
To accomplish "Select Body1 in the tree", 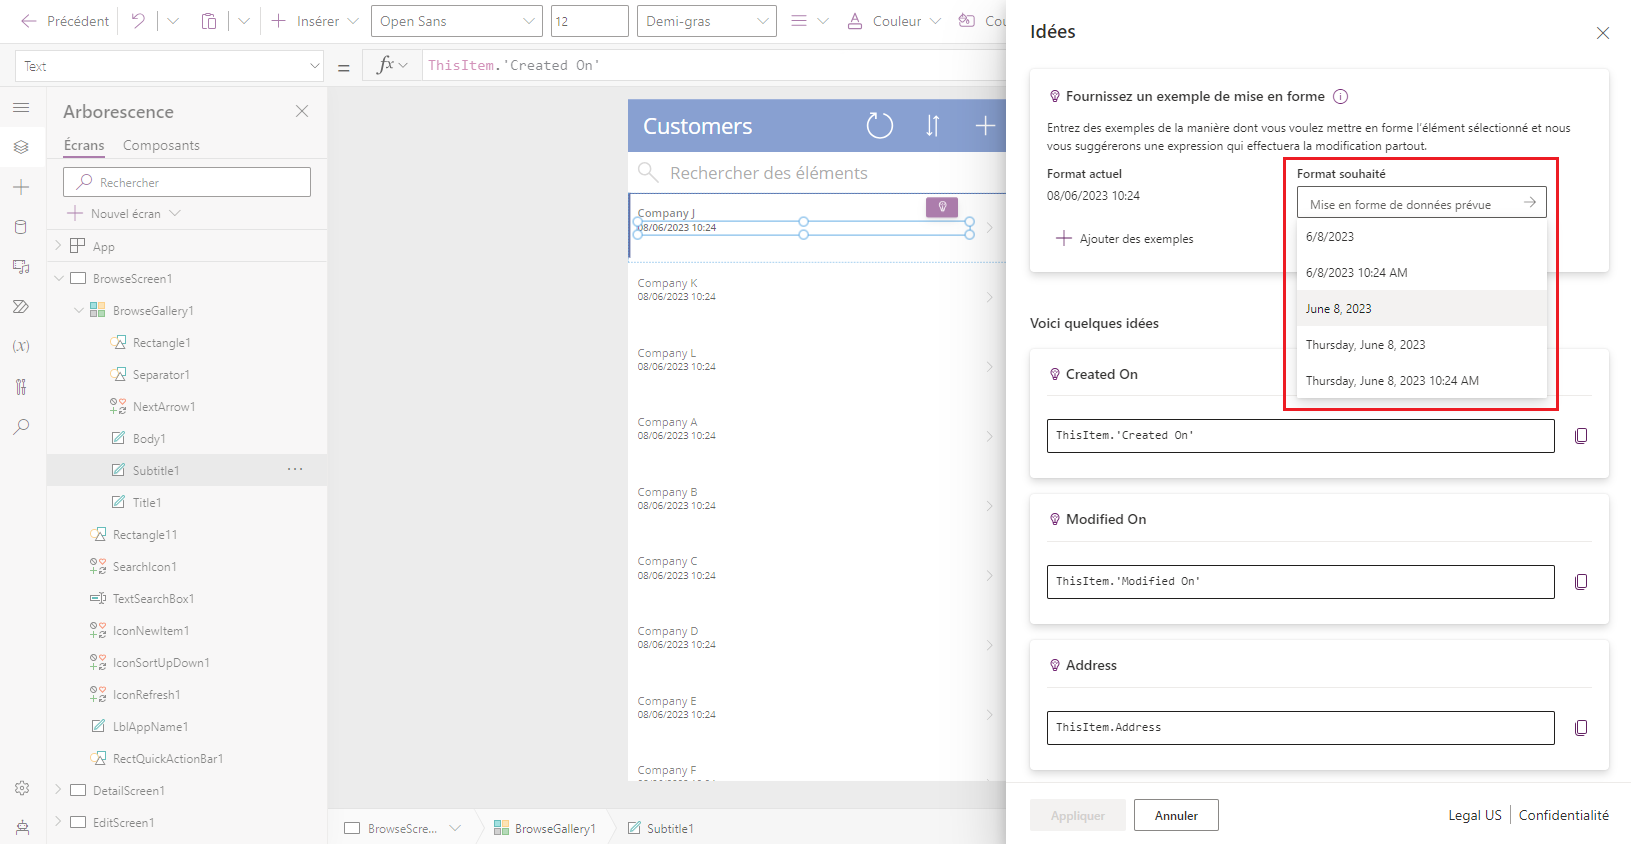I will [x=149, y=439].
